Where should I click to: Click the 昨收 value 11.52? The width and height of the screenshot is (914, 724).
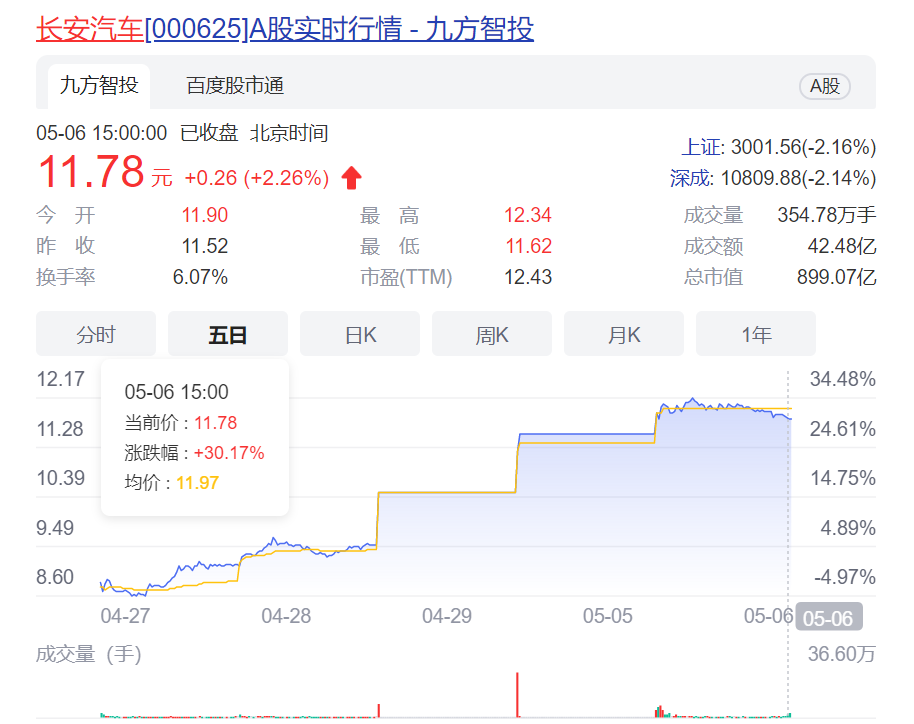[205, 246]
